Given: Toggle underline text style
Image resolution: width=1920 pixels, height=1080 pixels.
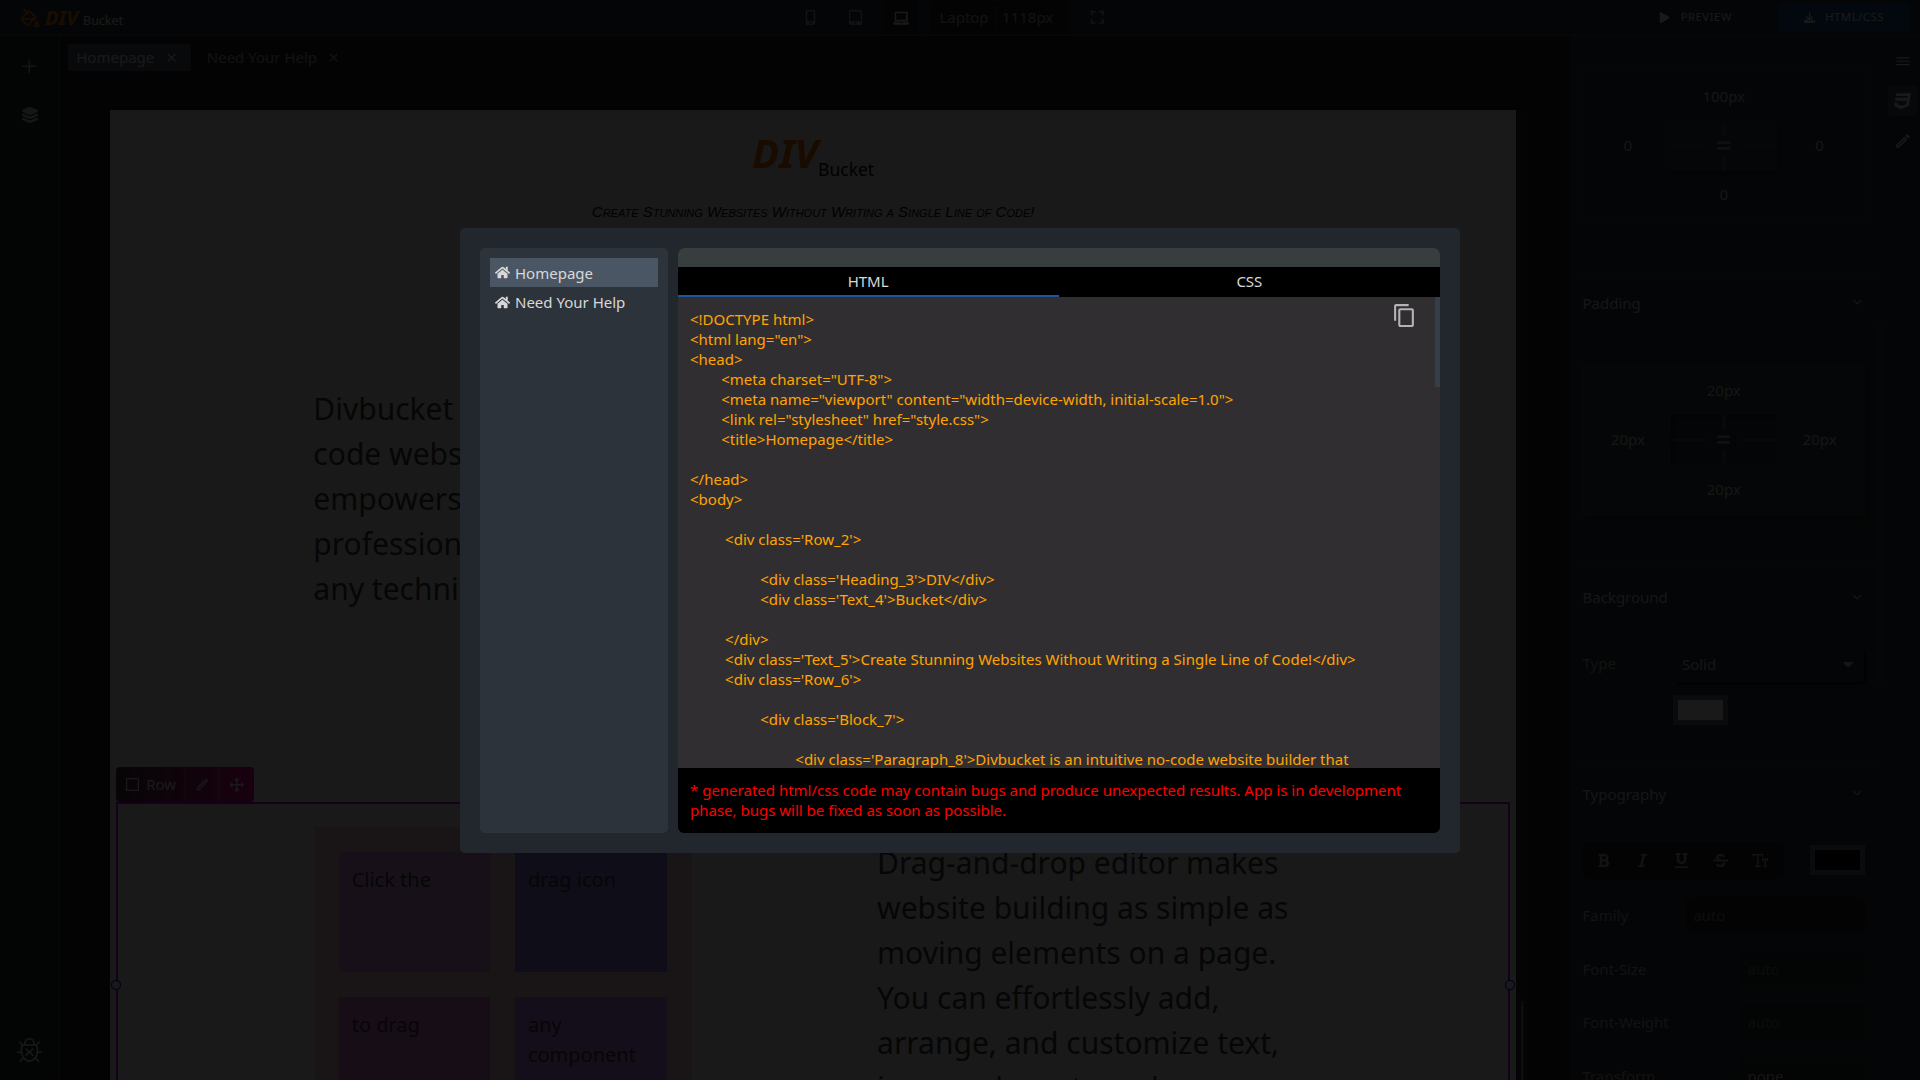Looking at the screenshot, I should click(x=1682, y=861).
